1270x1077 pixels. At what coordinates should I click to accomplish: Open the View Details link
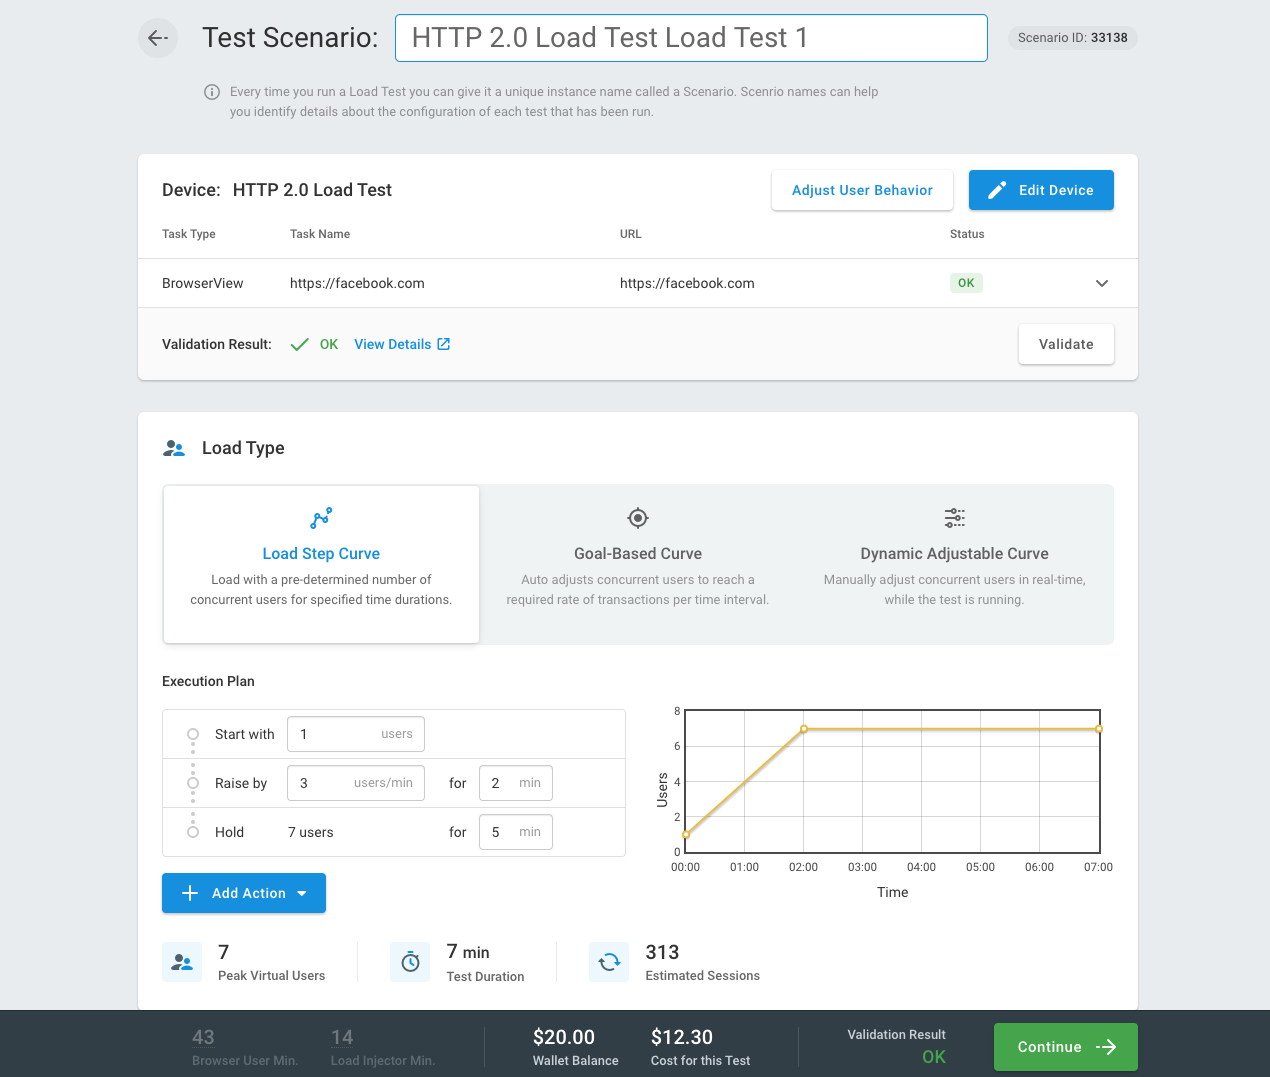click(x=393, y=343)
